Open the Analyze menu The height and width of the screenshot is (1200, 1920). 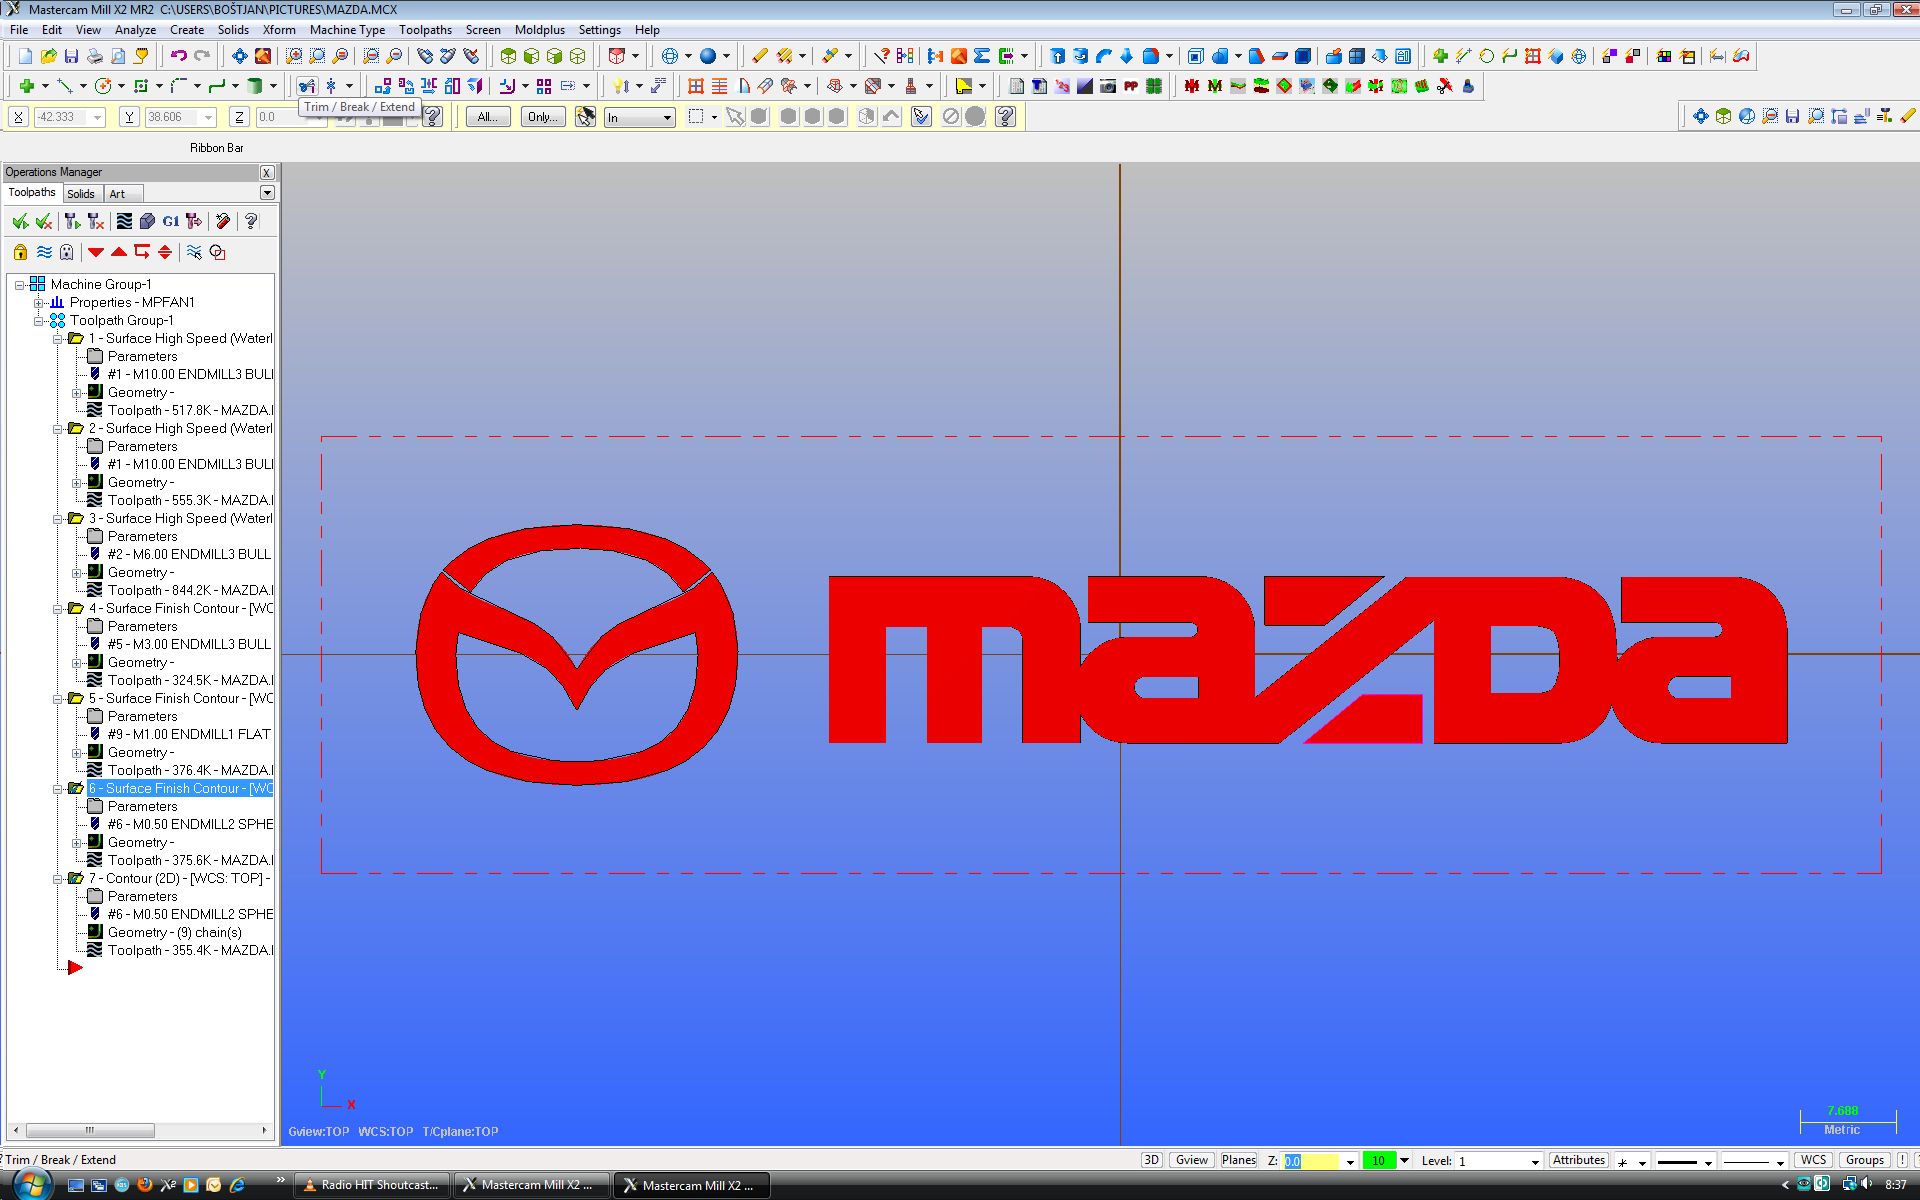pos(135,30)
